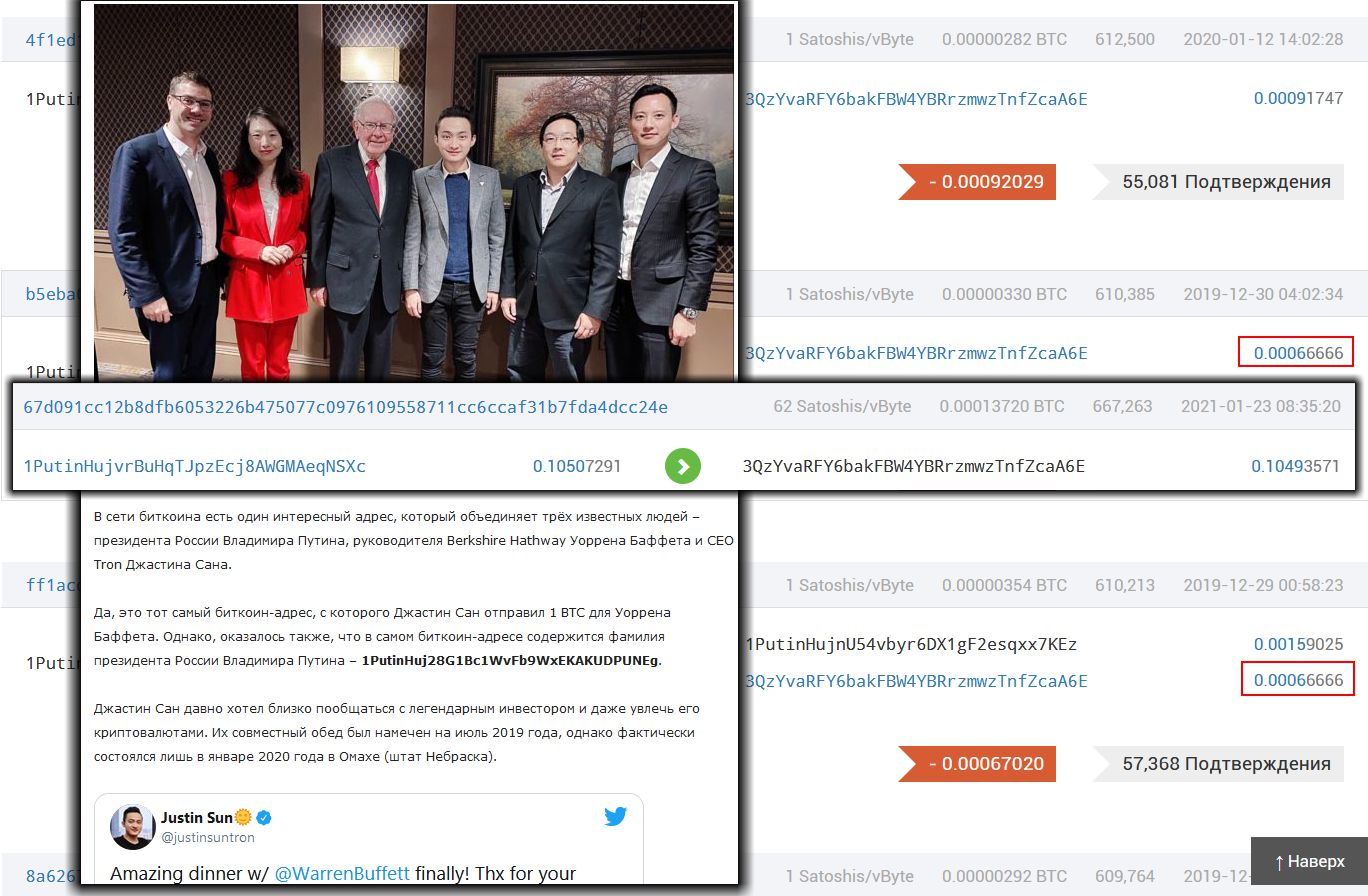Click the verified badge beside Justin Sun
Image resolution: width=1368 pixels, height=896 pixels.
265,818
